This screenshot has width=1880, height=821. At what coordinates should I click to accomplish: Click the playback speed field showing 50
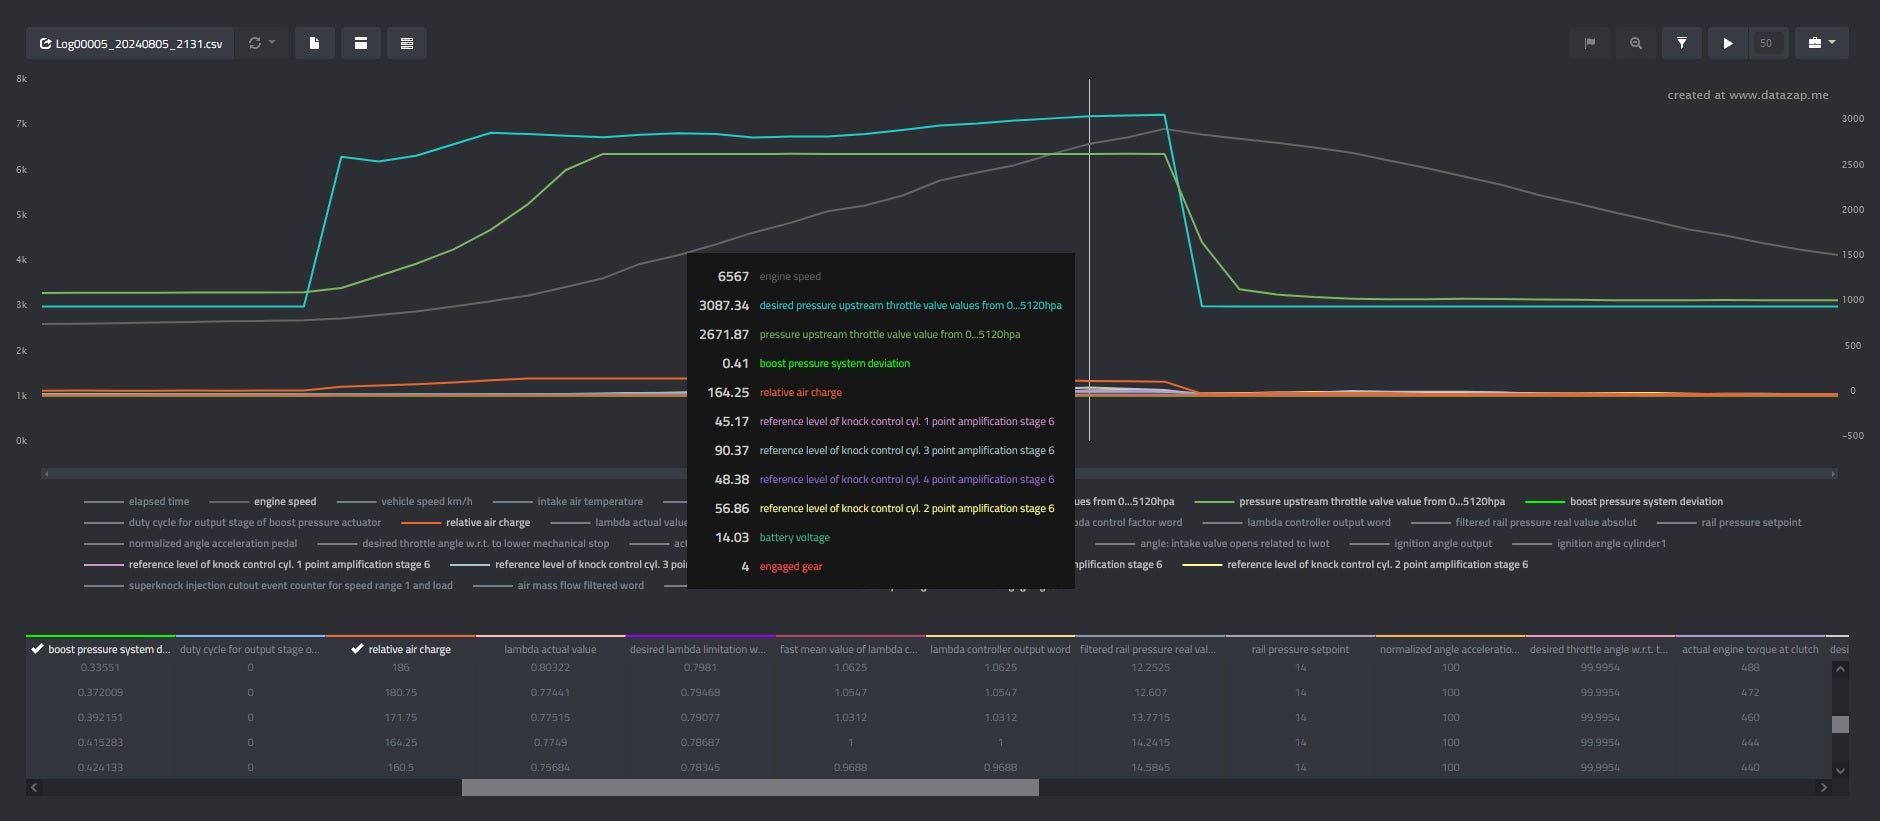[1766, 43]
